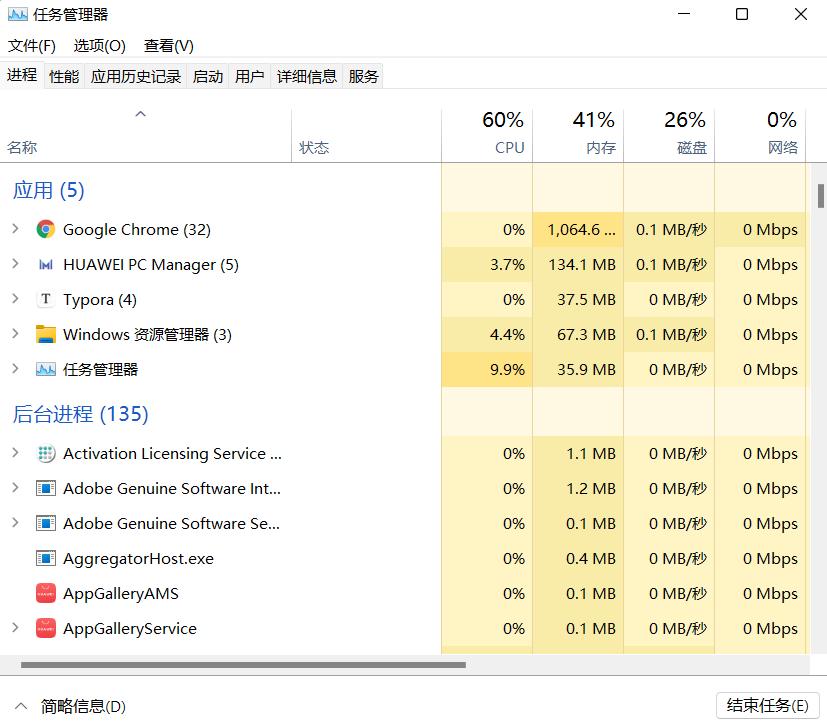Select the Google Chrome process icon

point(44,229)
